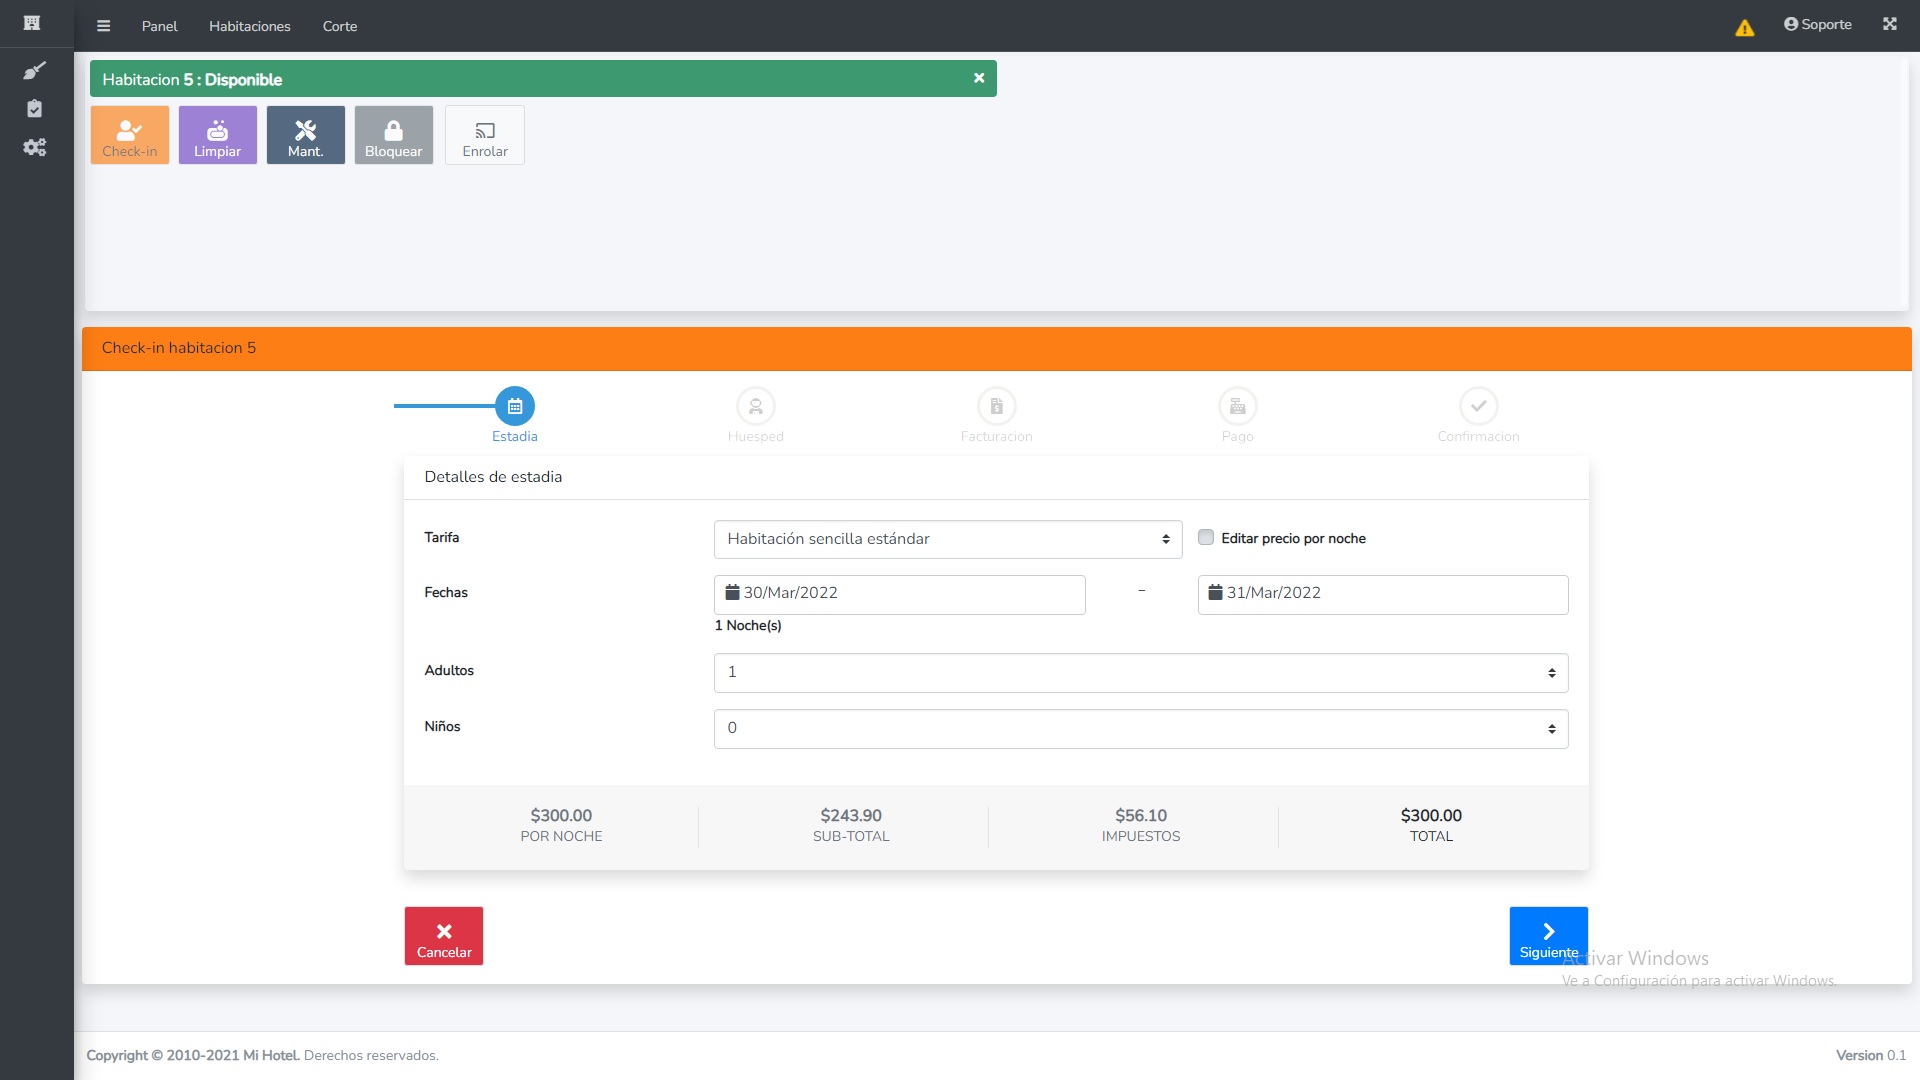Click the red Cancelar button
Screen dimensions: 1920x1080
point(444,936)
